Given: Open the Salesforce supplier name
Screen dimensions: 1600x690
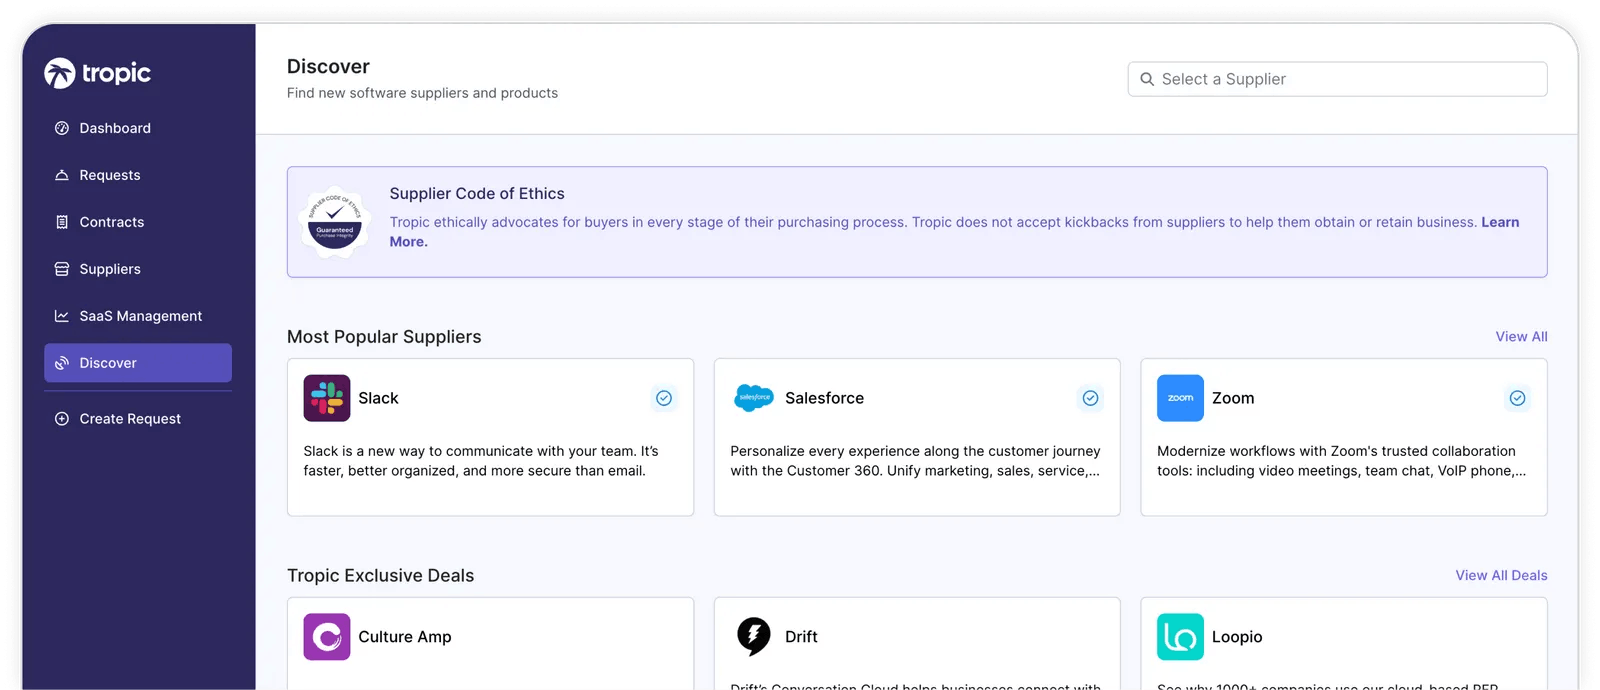Looking at the screenshot, I should pos(824,398).
